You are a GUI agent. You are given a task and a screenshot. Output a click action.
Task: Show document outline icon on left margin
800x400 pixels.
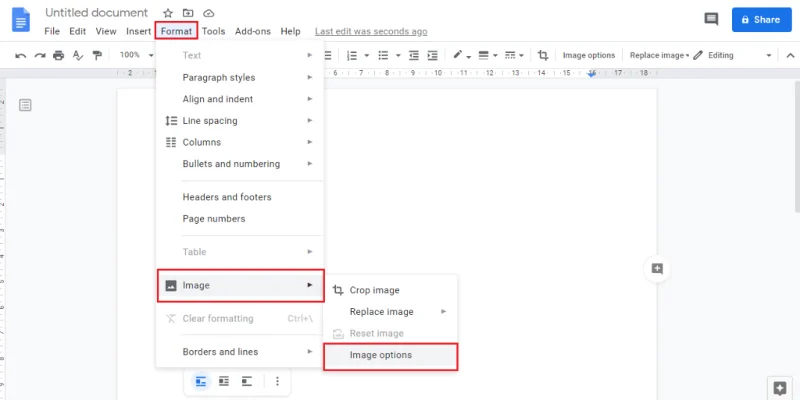pyautogui.click(x=25, y=106)
